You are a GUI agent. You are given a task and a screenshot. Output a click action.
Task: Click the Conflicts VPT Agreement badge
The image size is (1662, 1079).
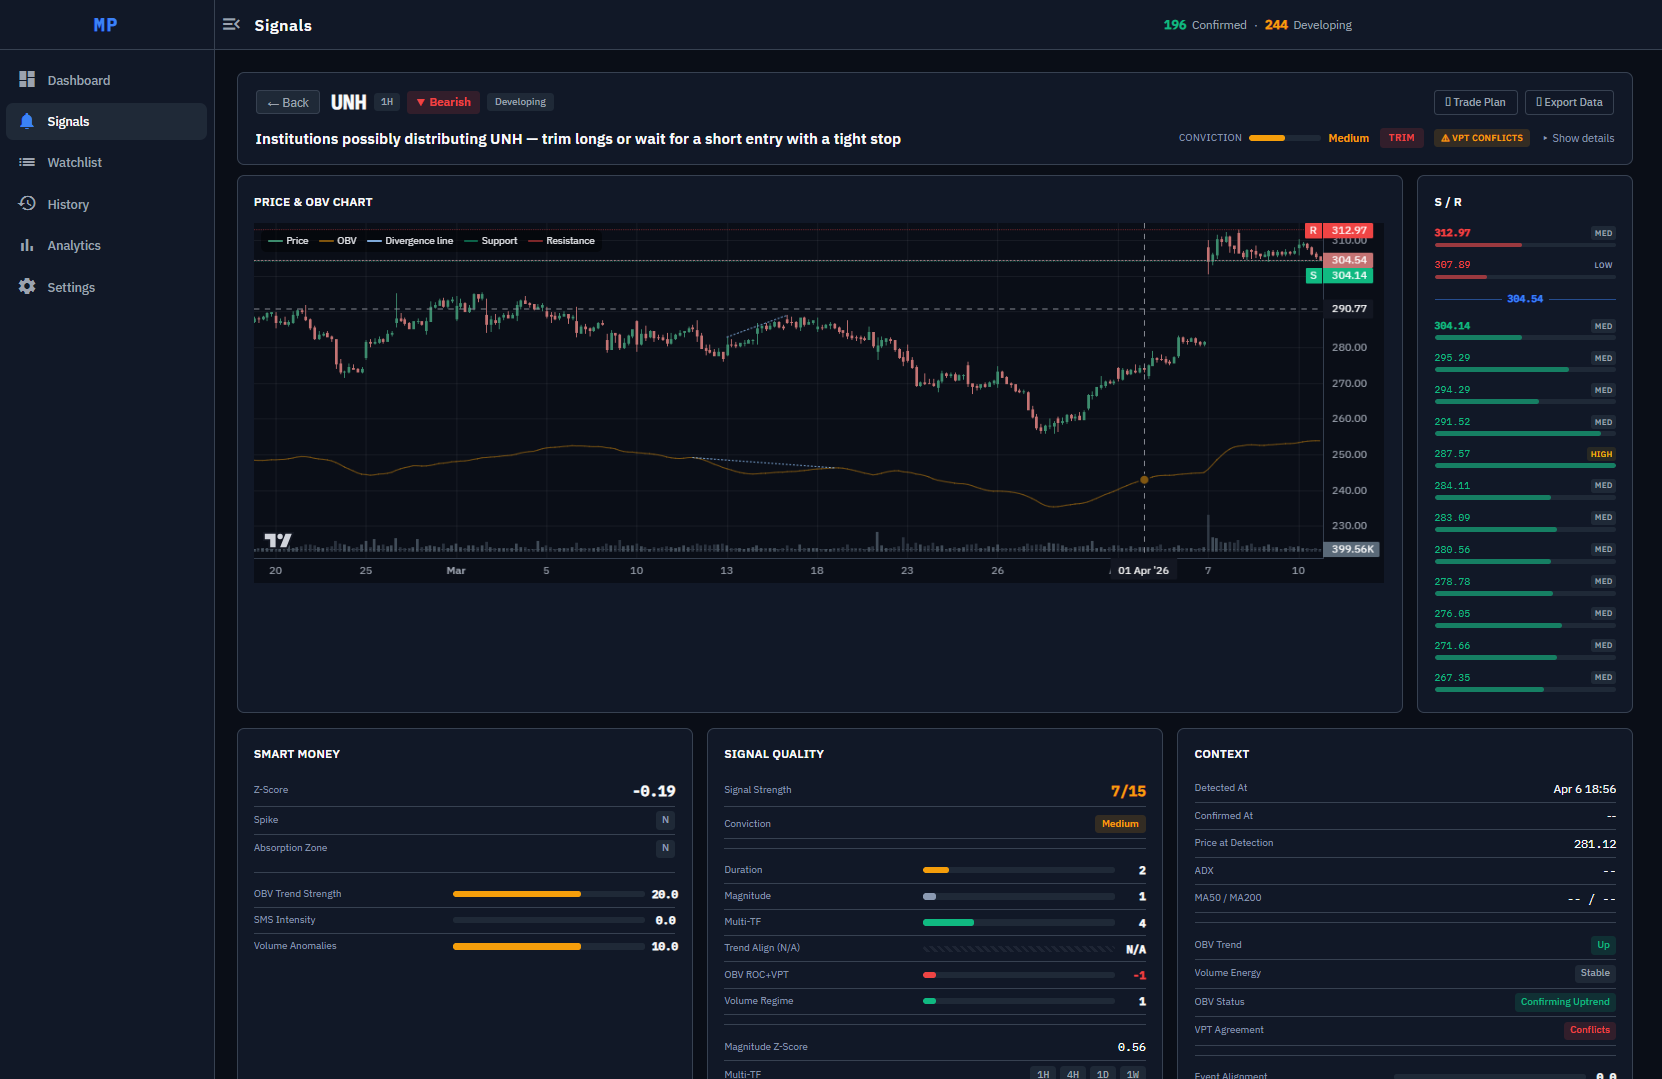click(1590, 1030)
